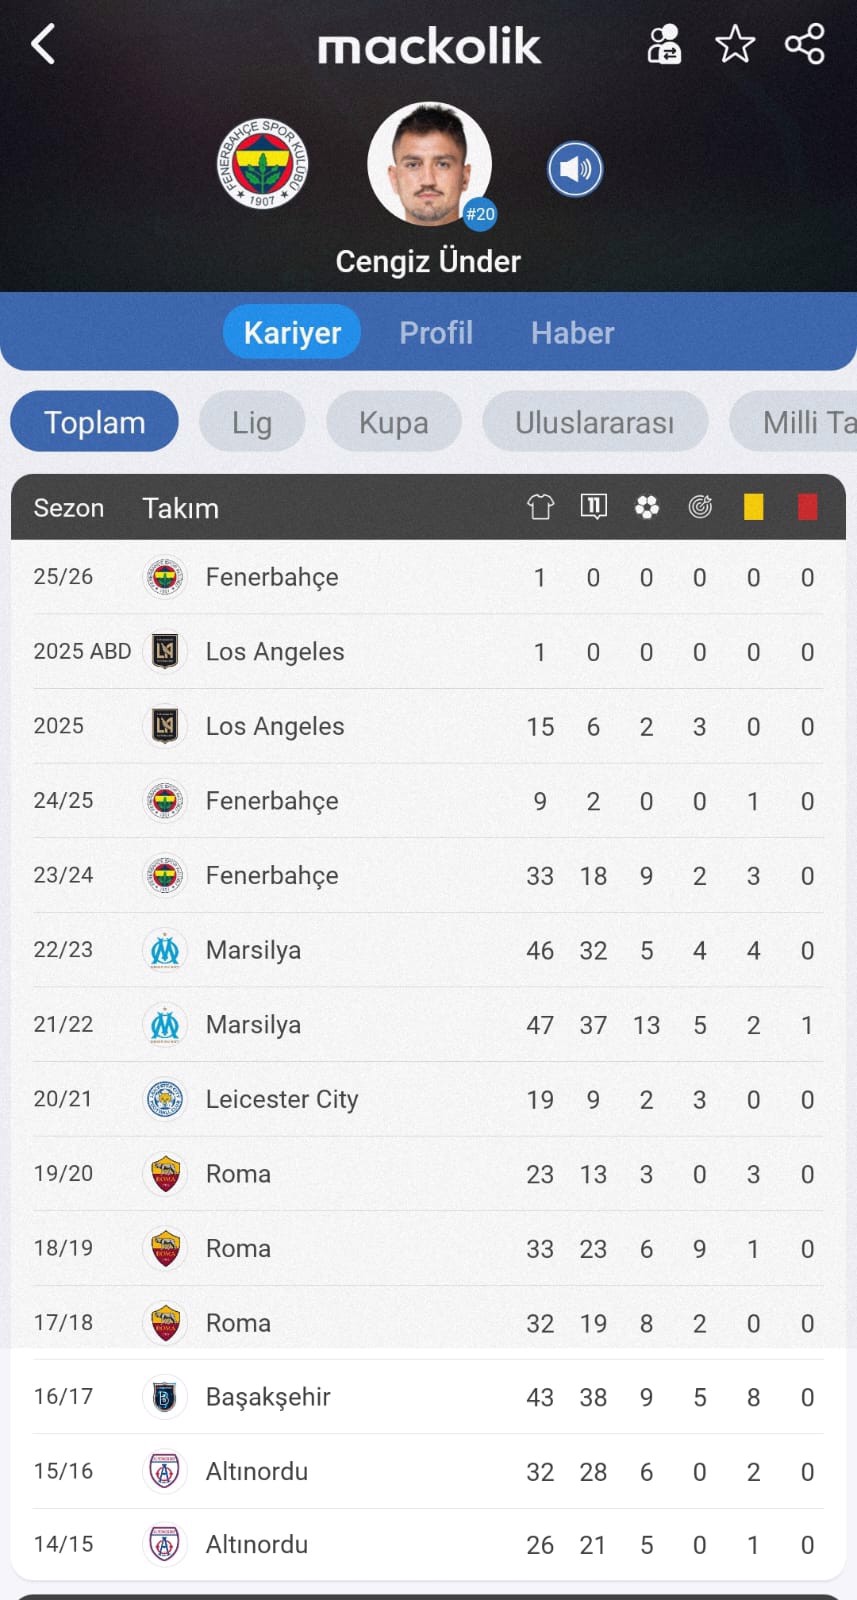This screenshot has width=857, height=1600.
Task: Tap the share icon
Action: 805,44
